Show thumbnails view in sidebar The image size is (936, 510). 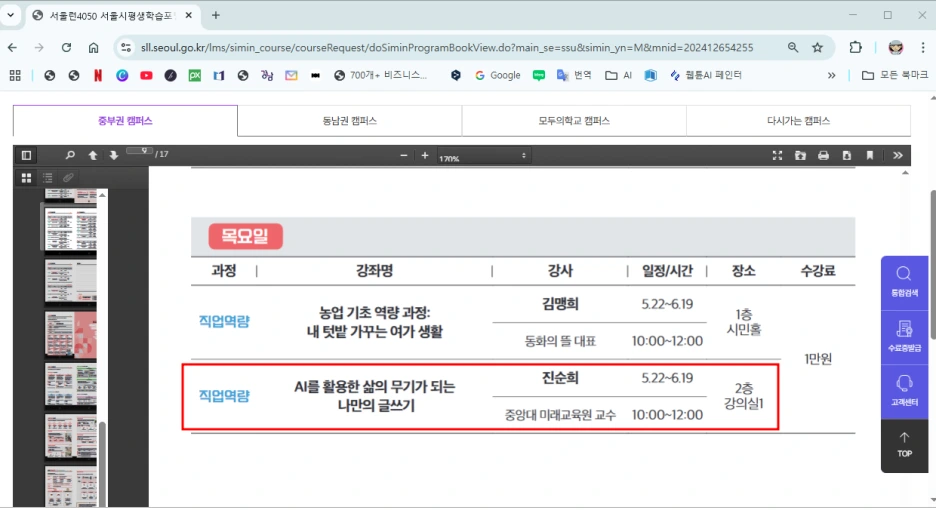(x=26, y=178)
